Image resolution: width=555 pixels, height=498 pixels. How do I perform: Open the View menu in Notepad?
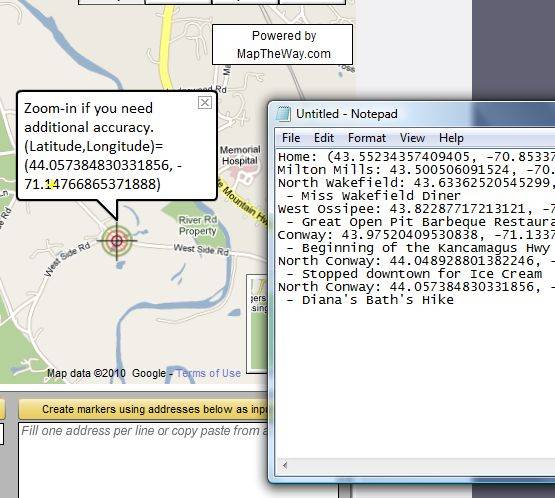(x=412, y=138)
